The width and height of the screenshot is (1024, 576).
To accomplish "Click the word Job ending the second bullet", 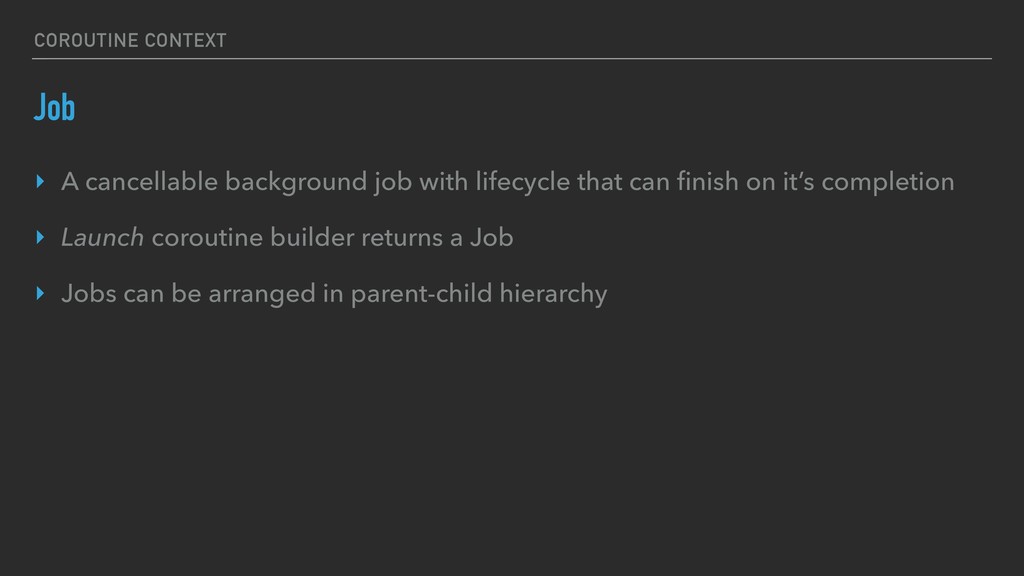I will (492, 238).
